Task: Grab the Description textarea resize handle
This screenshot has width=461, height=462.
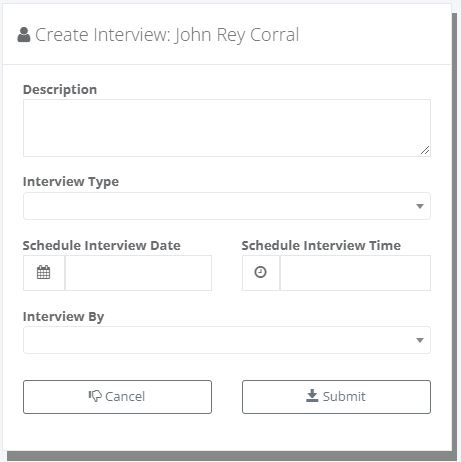Action: point(425,150)
